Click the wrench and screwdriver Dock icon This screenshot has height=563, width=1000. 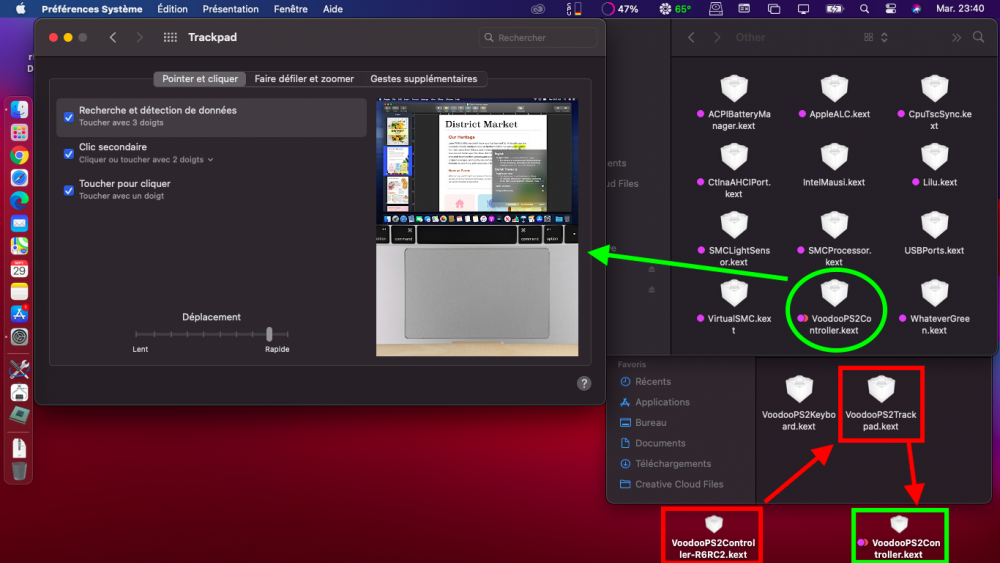(19, 369)
